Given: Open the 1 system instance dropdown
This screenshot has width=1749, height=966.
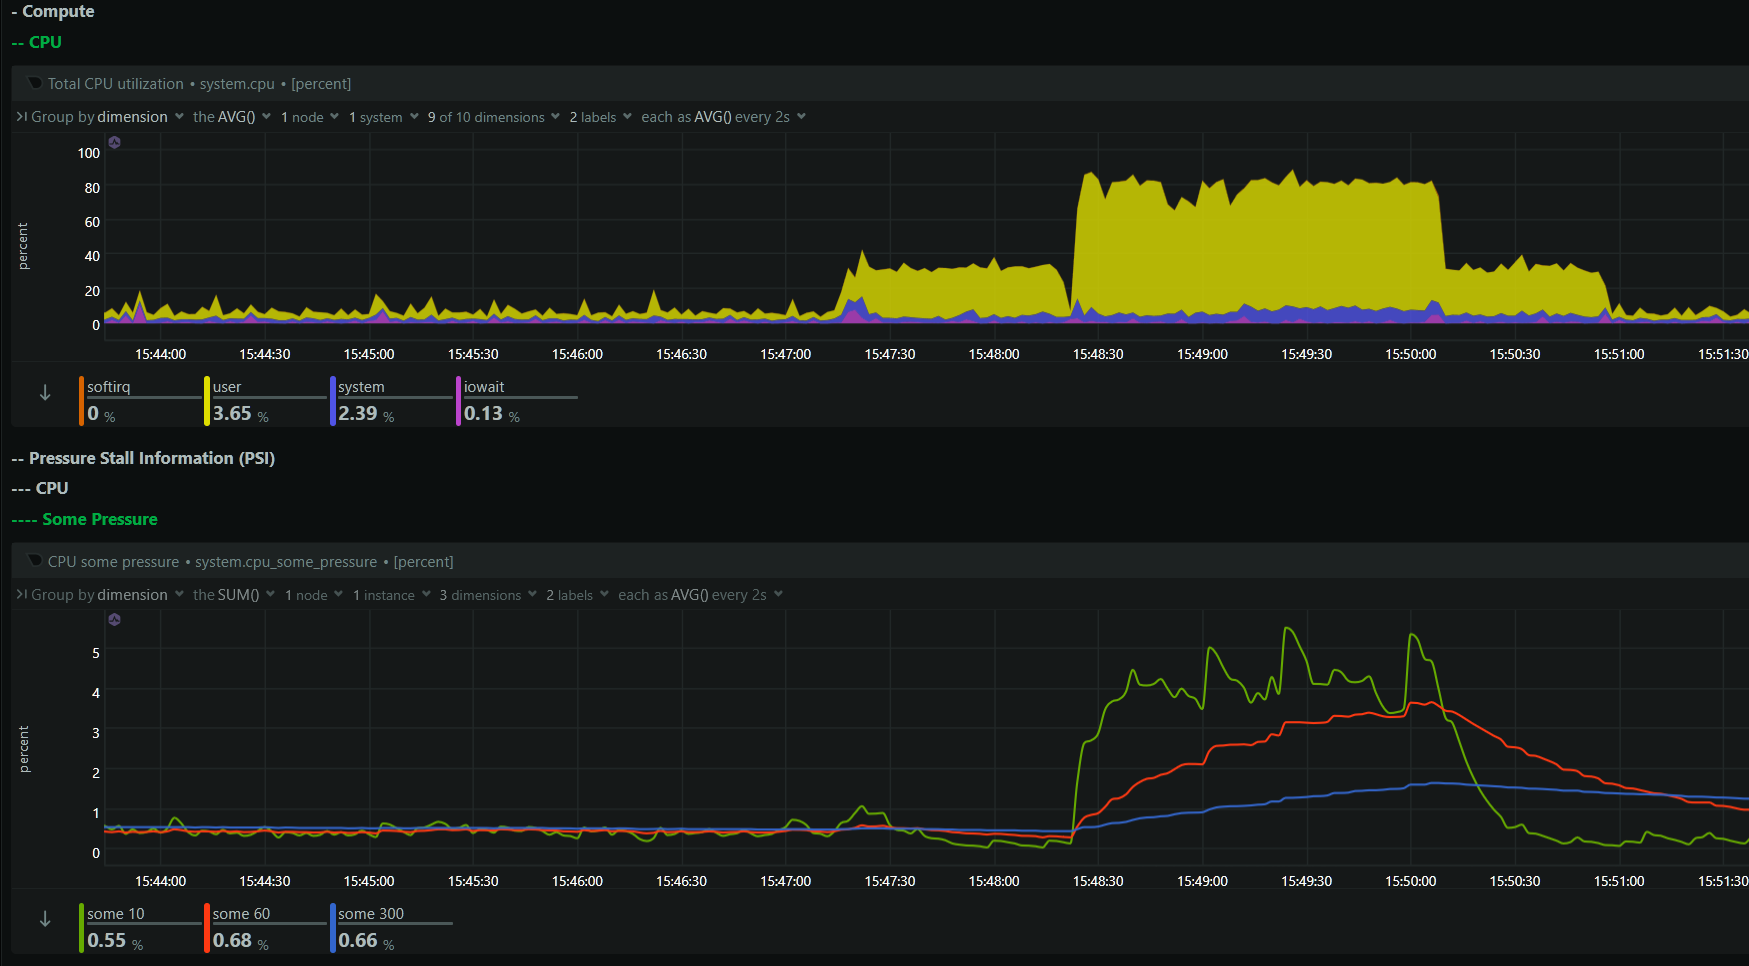Looking at the screenshot, I should point(384,117).
